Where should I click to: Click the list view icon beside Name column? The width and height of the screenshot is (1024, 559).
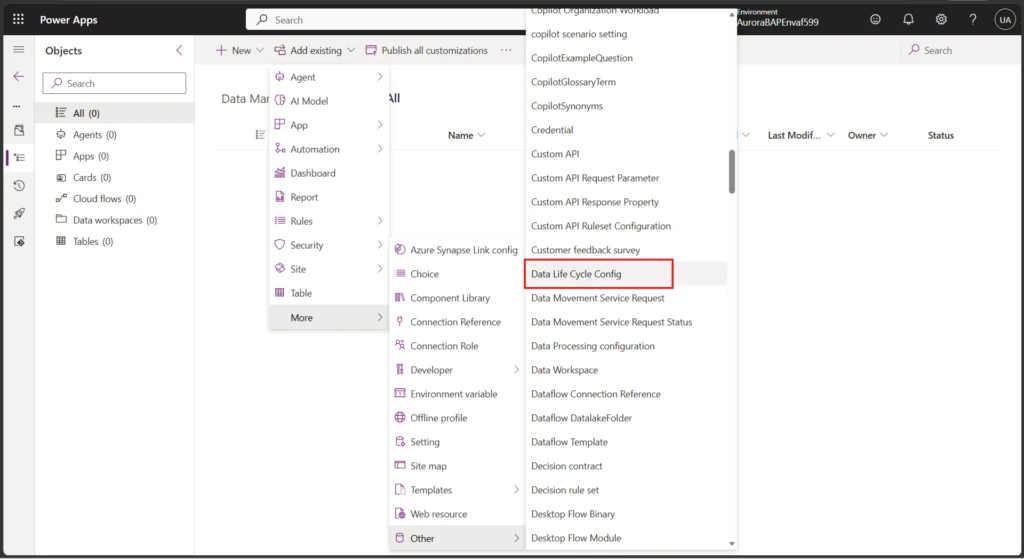tap(260, 135)
